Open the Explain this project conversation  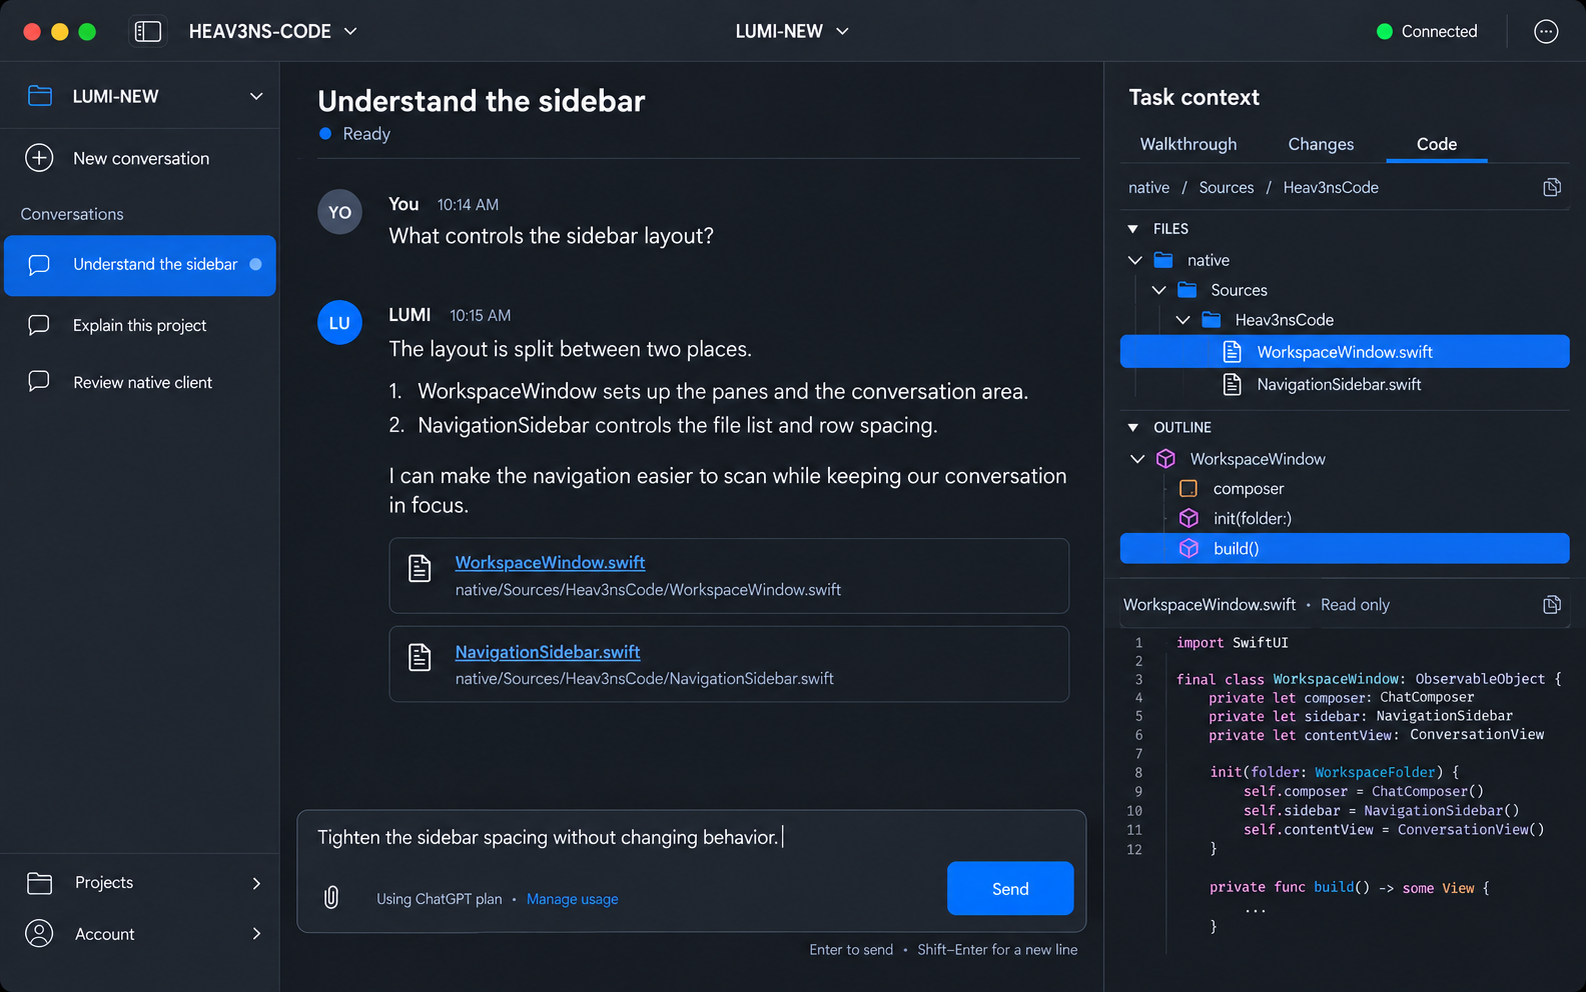pos(140,325)
